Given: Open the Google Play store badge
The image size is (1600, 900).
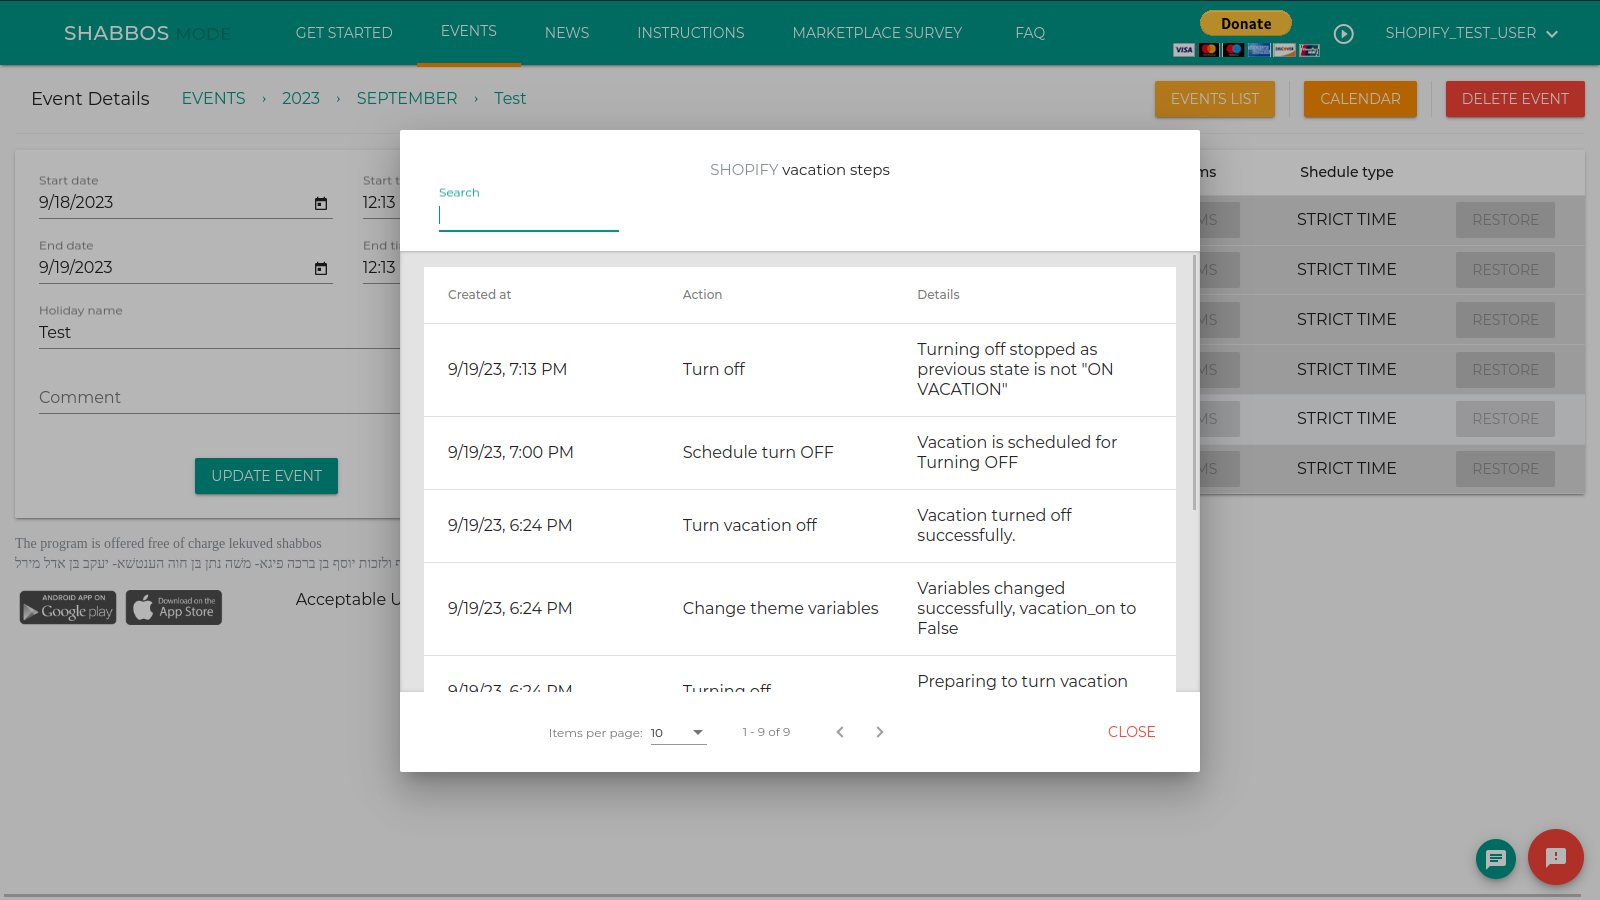Looking at the screenshot, I should pyautogui.click(x=68, y=607).
